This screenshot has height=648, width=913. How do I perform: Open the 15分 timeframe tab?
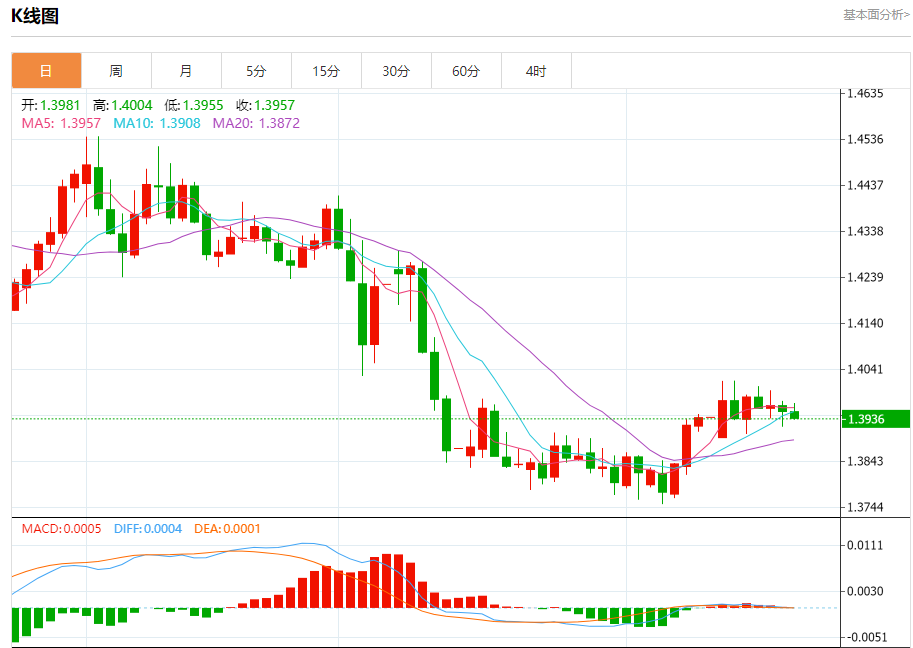[326, 71]
